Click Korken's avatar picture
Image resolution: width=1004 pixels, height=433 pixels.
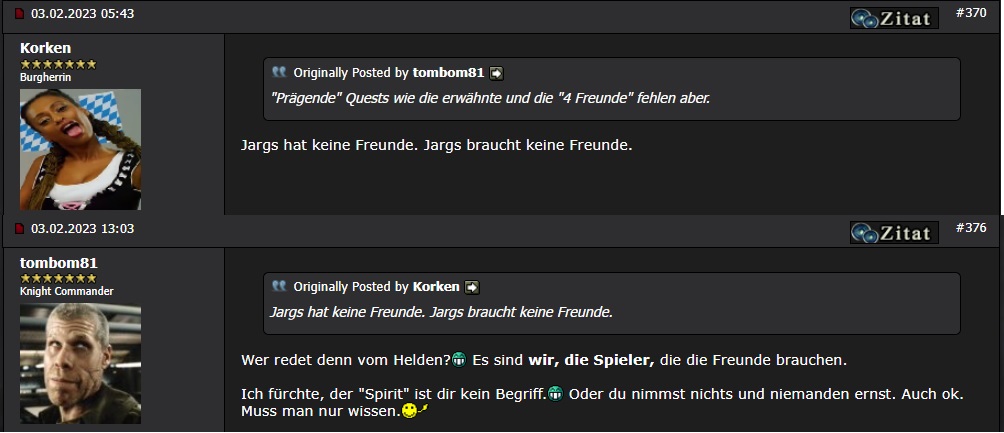click(x=80, y=149)
